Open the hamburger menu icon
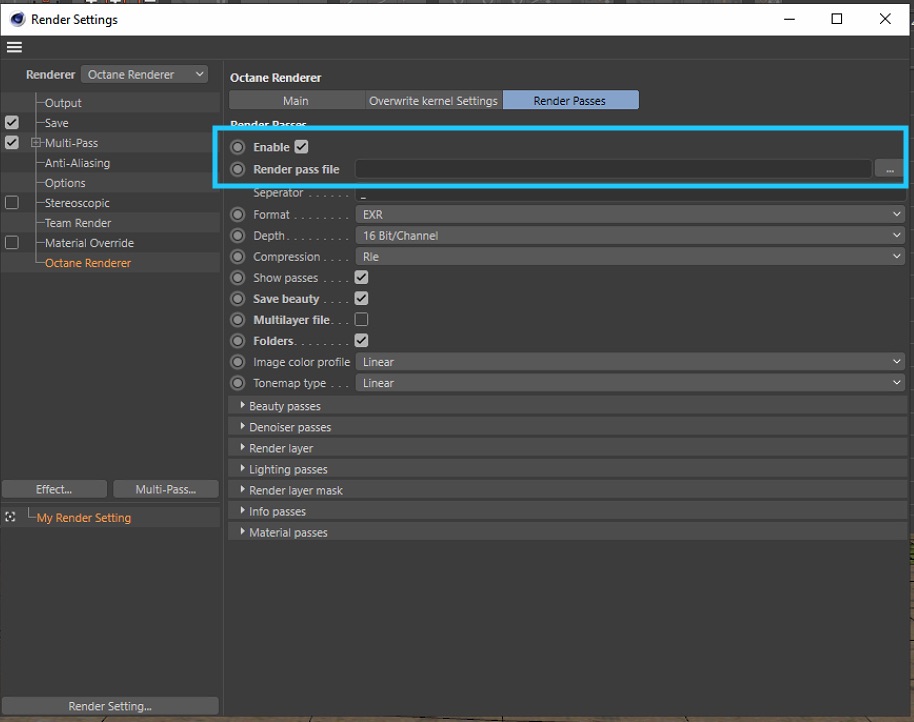 [x=14, y=47]
